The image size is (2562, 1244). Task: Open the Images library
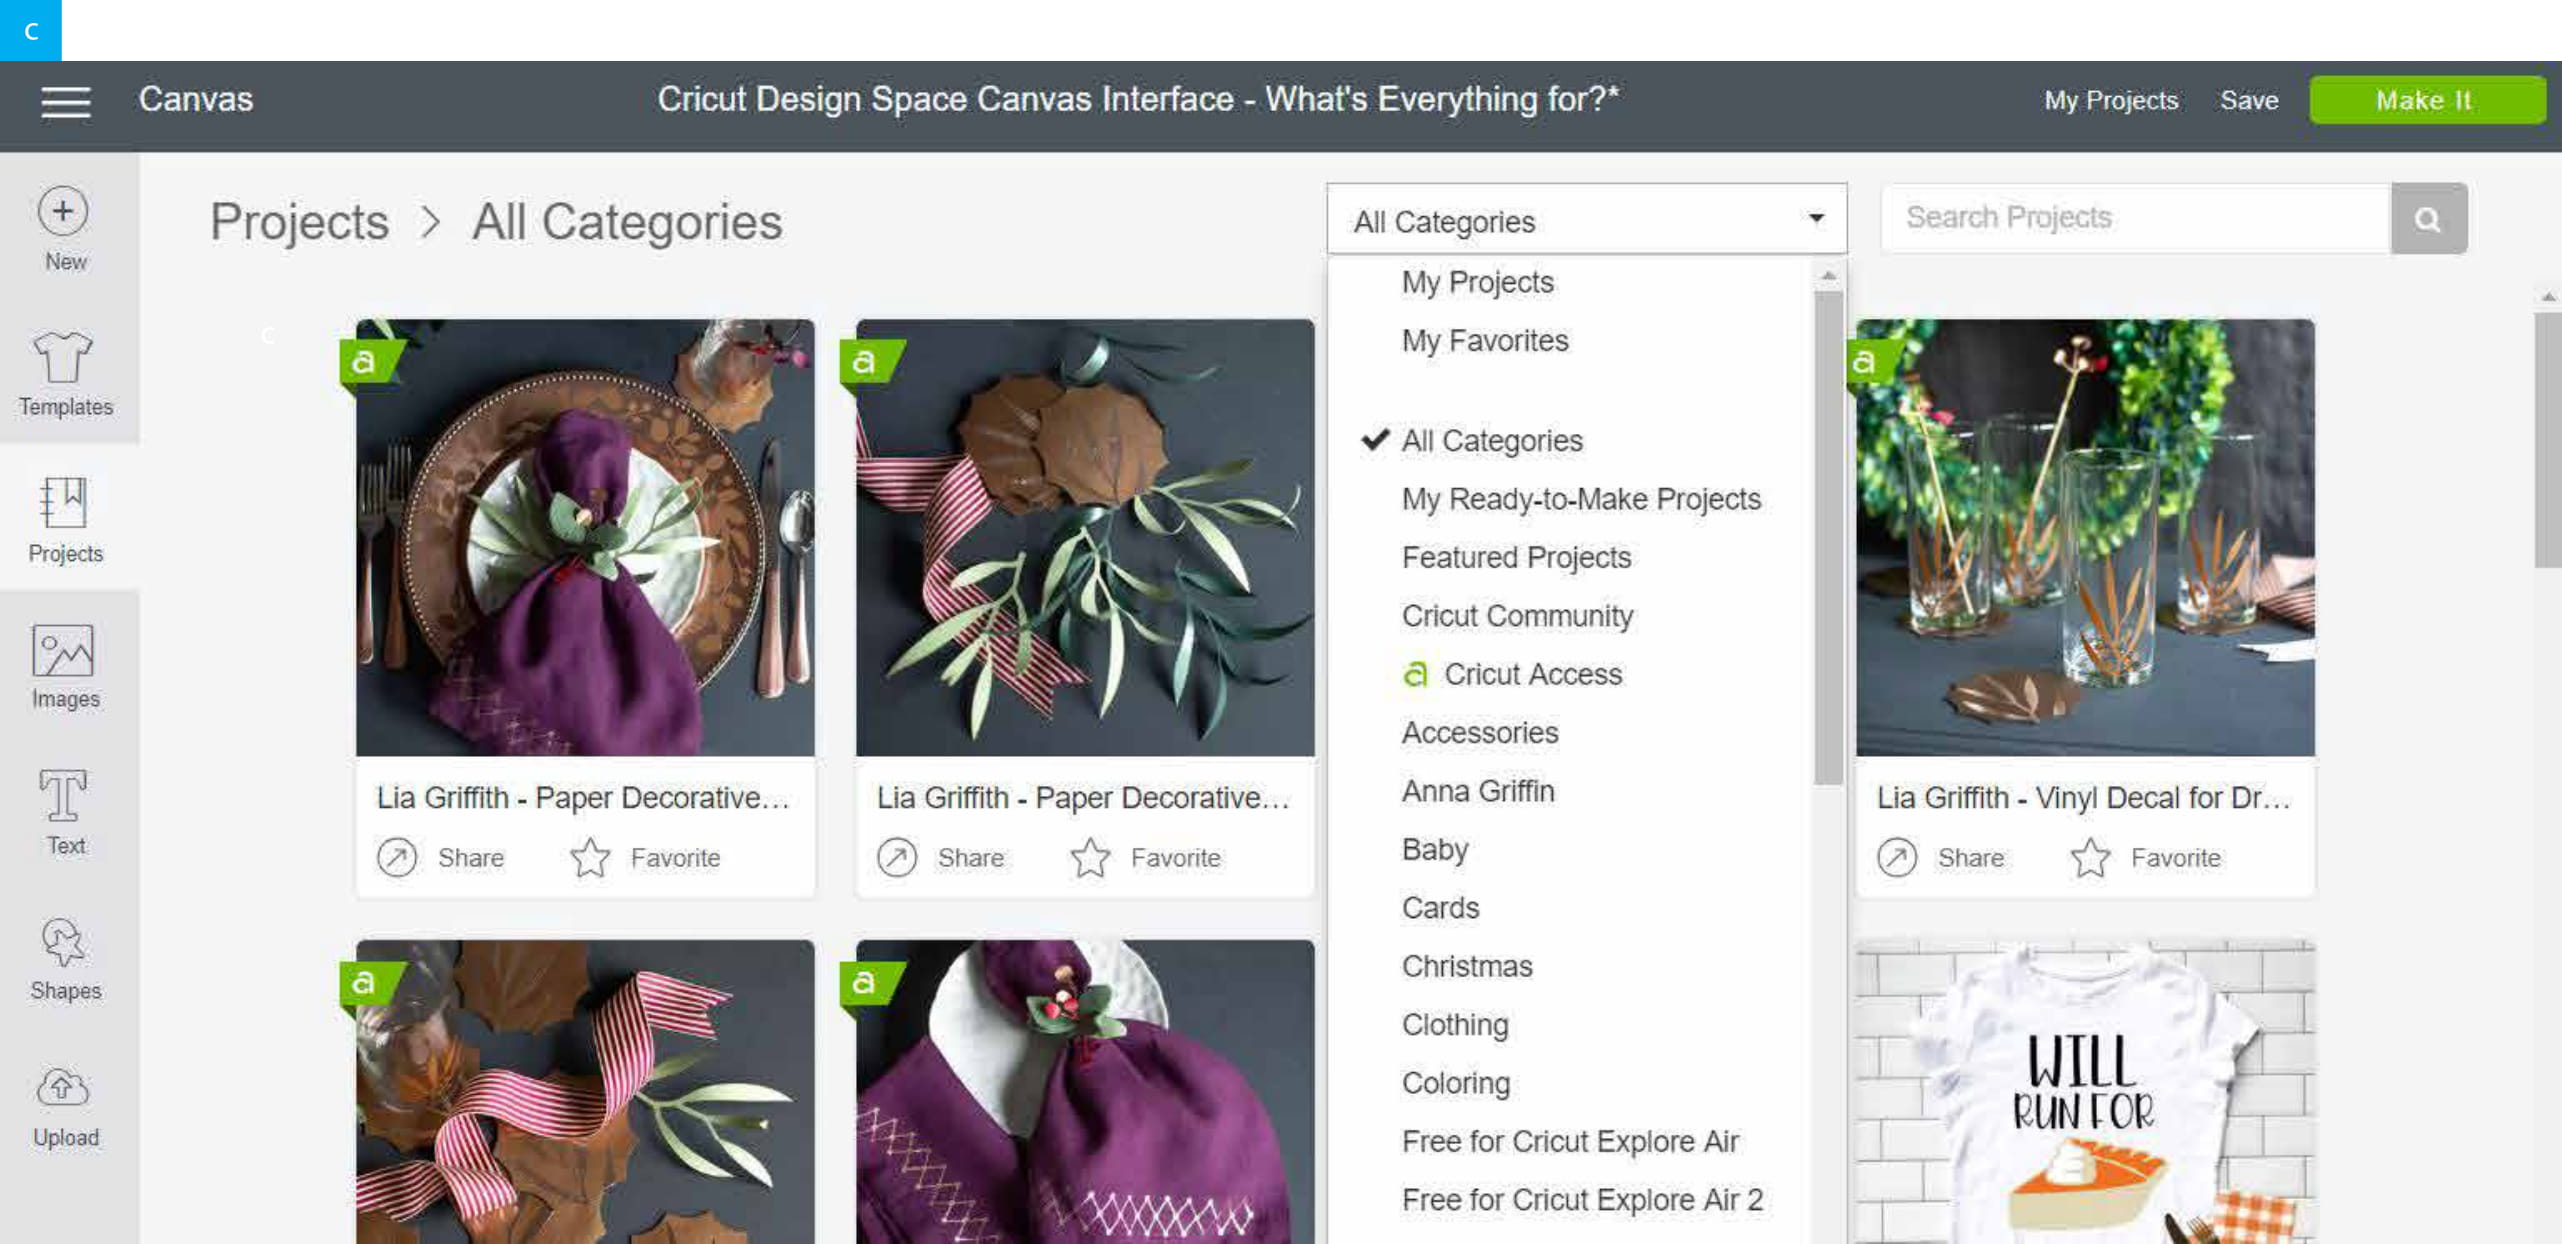(x=65, y=666)
